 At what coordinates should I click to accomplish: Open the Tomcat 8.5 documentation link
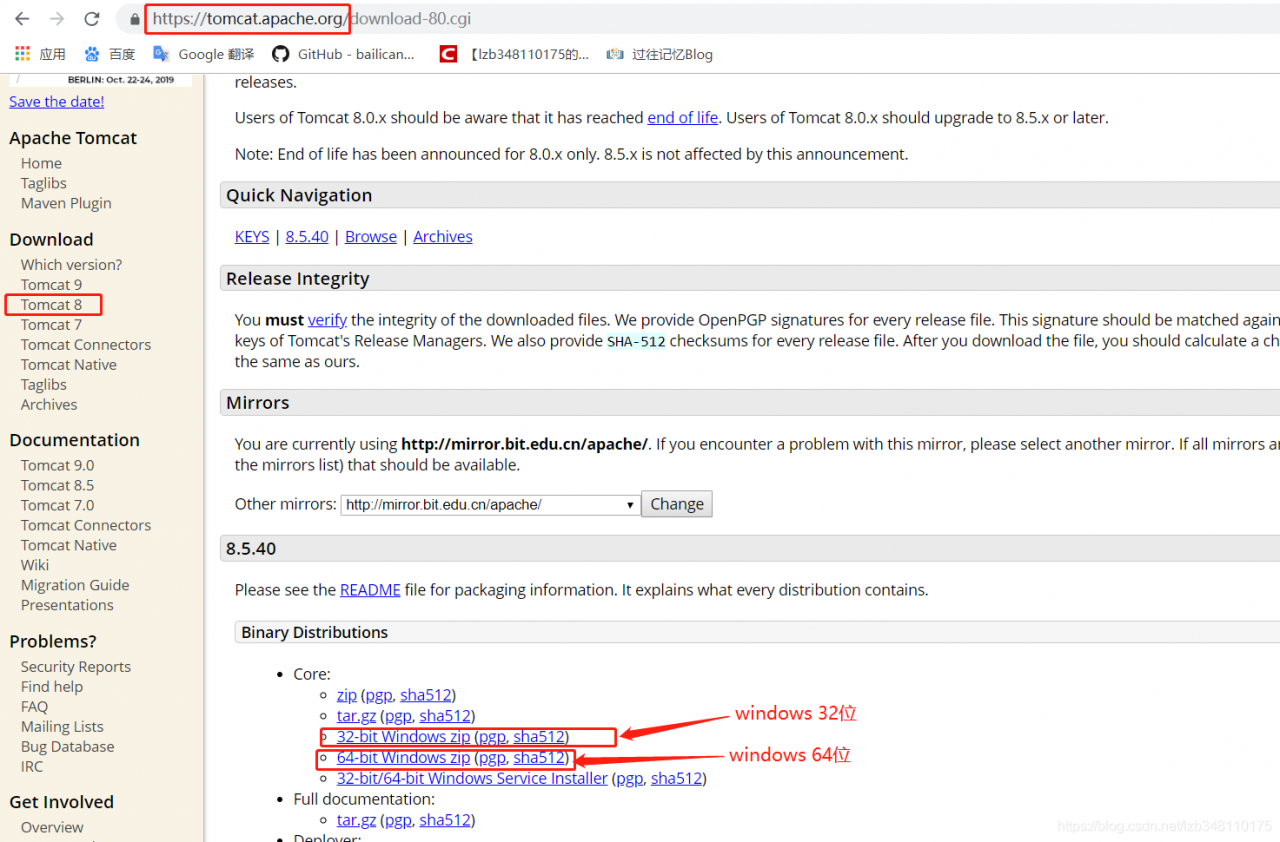[57, 485]
